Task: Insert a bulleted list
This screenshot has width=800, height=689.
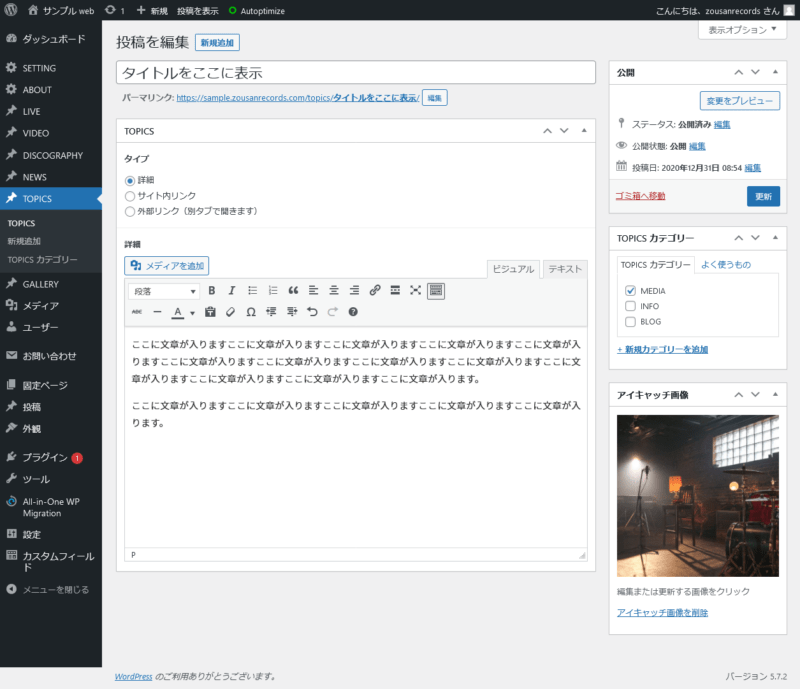Action: pyautogui.click(x=252, y=291)
